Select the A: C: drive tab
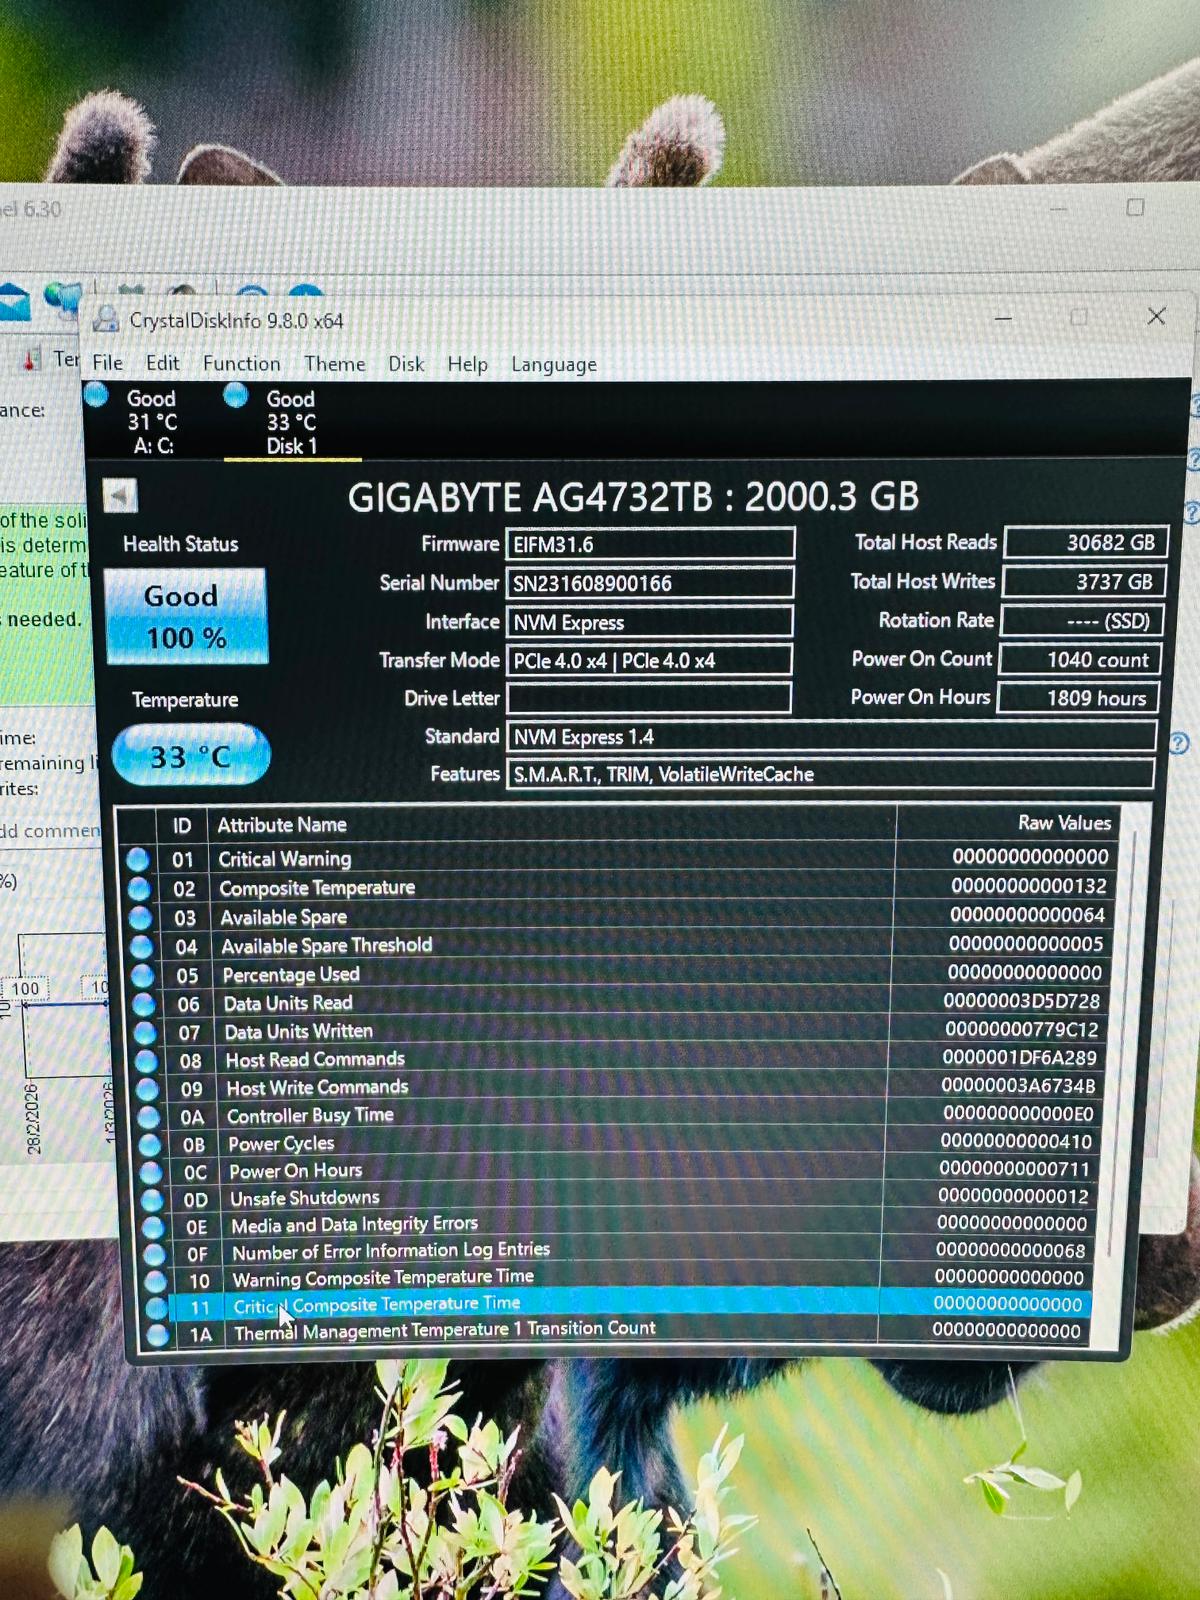Viewport: 1200px width, 1600px height. click(x=152, y=423)
